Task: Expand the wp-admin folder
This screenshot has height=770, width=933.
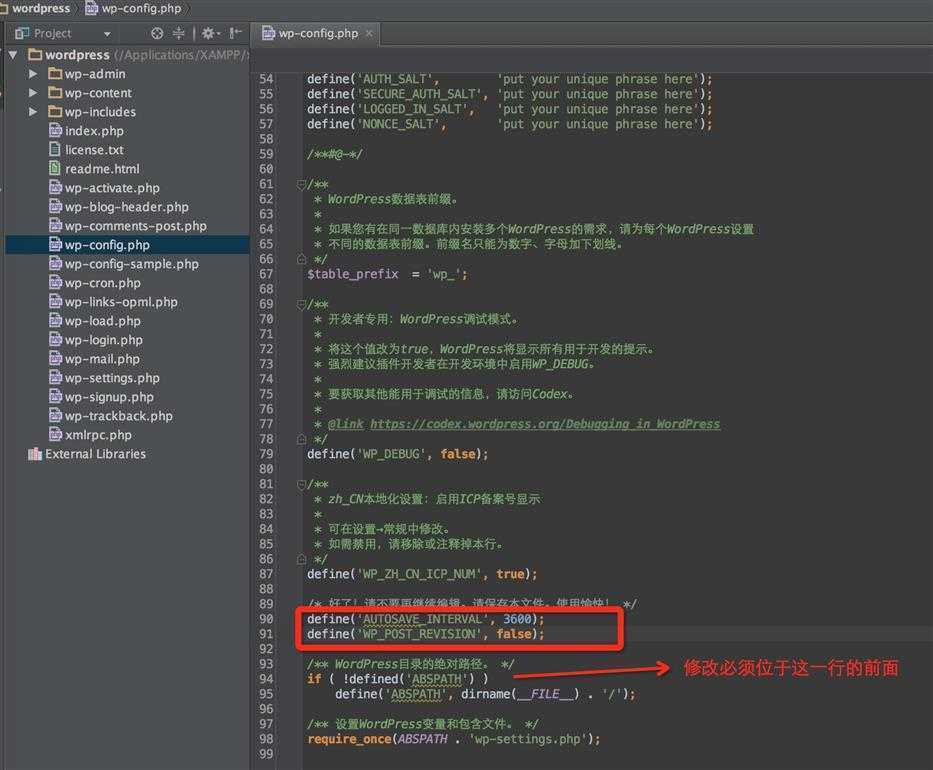Action: [x=33, y=74]
